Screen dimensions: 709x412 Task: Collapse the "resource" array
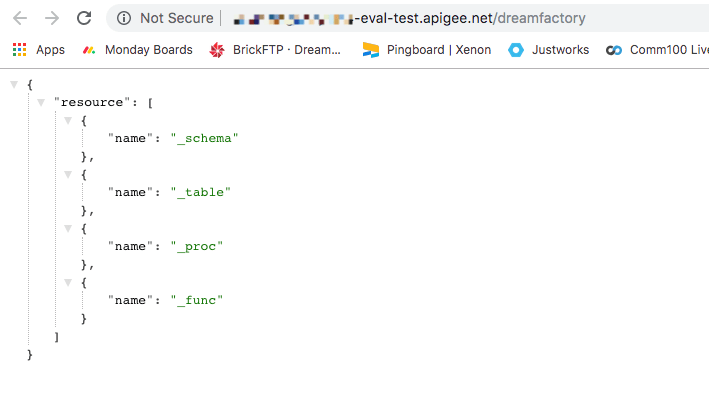pyautogui.click(x=41, y=102)
